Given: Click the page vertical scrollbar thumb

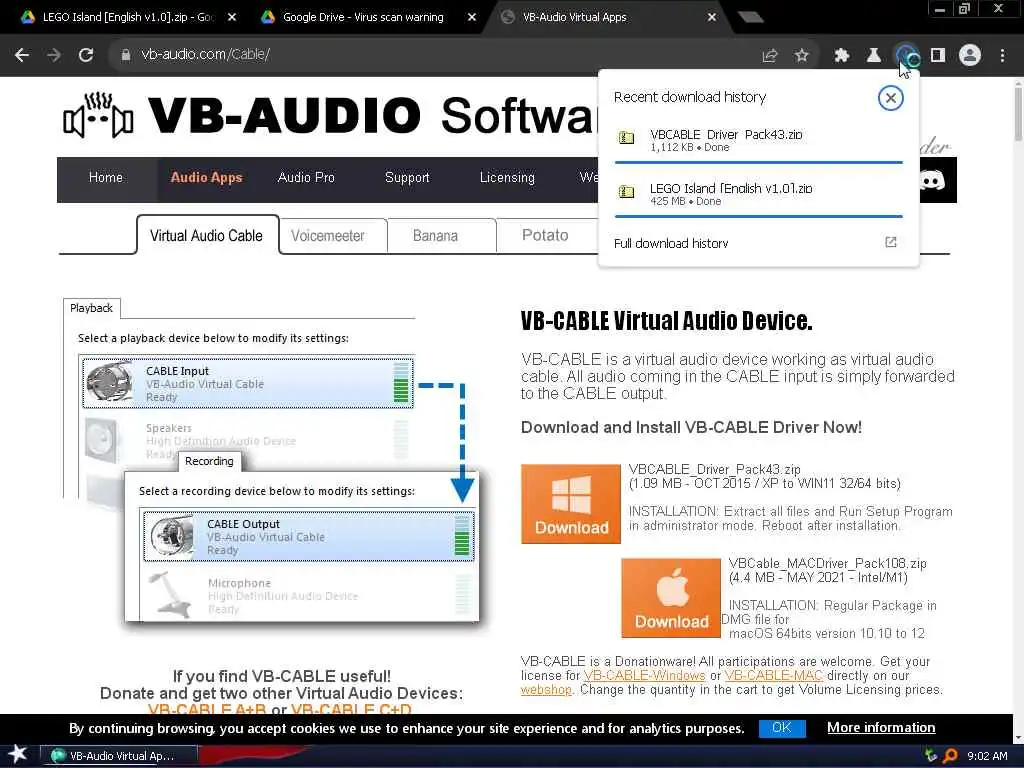Looking at the screenshot, I should 1018,113.
